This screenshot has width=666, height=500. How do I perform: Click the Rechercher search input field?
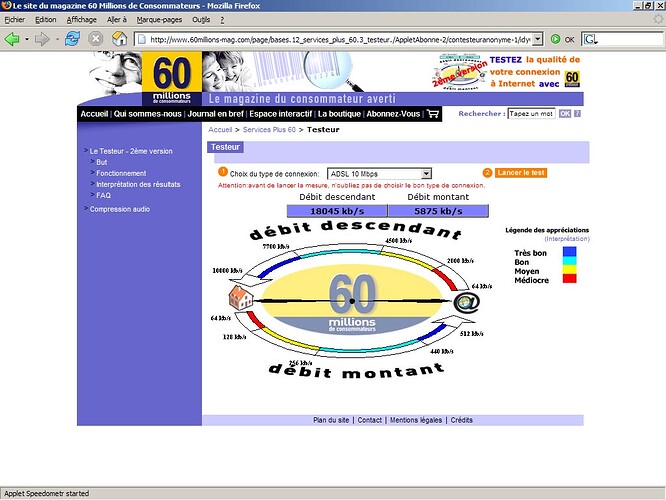(x=530, y=114)
